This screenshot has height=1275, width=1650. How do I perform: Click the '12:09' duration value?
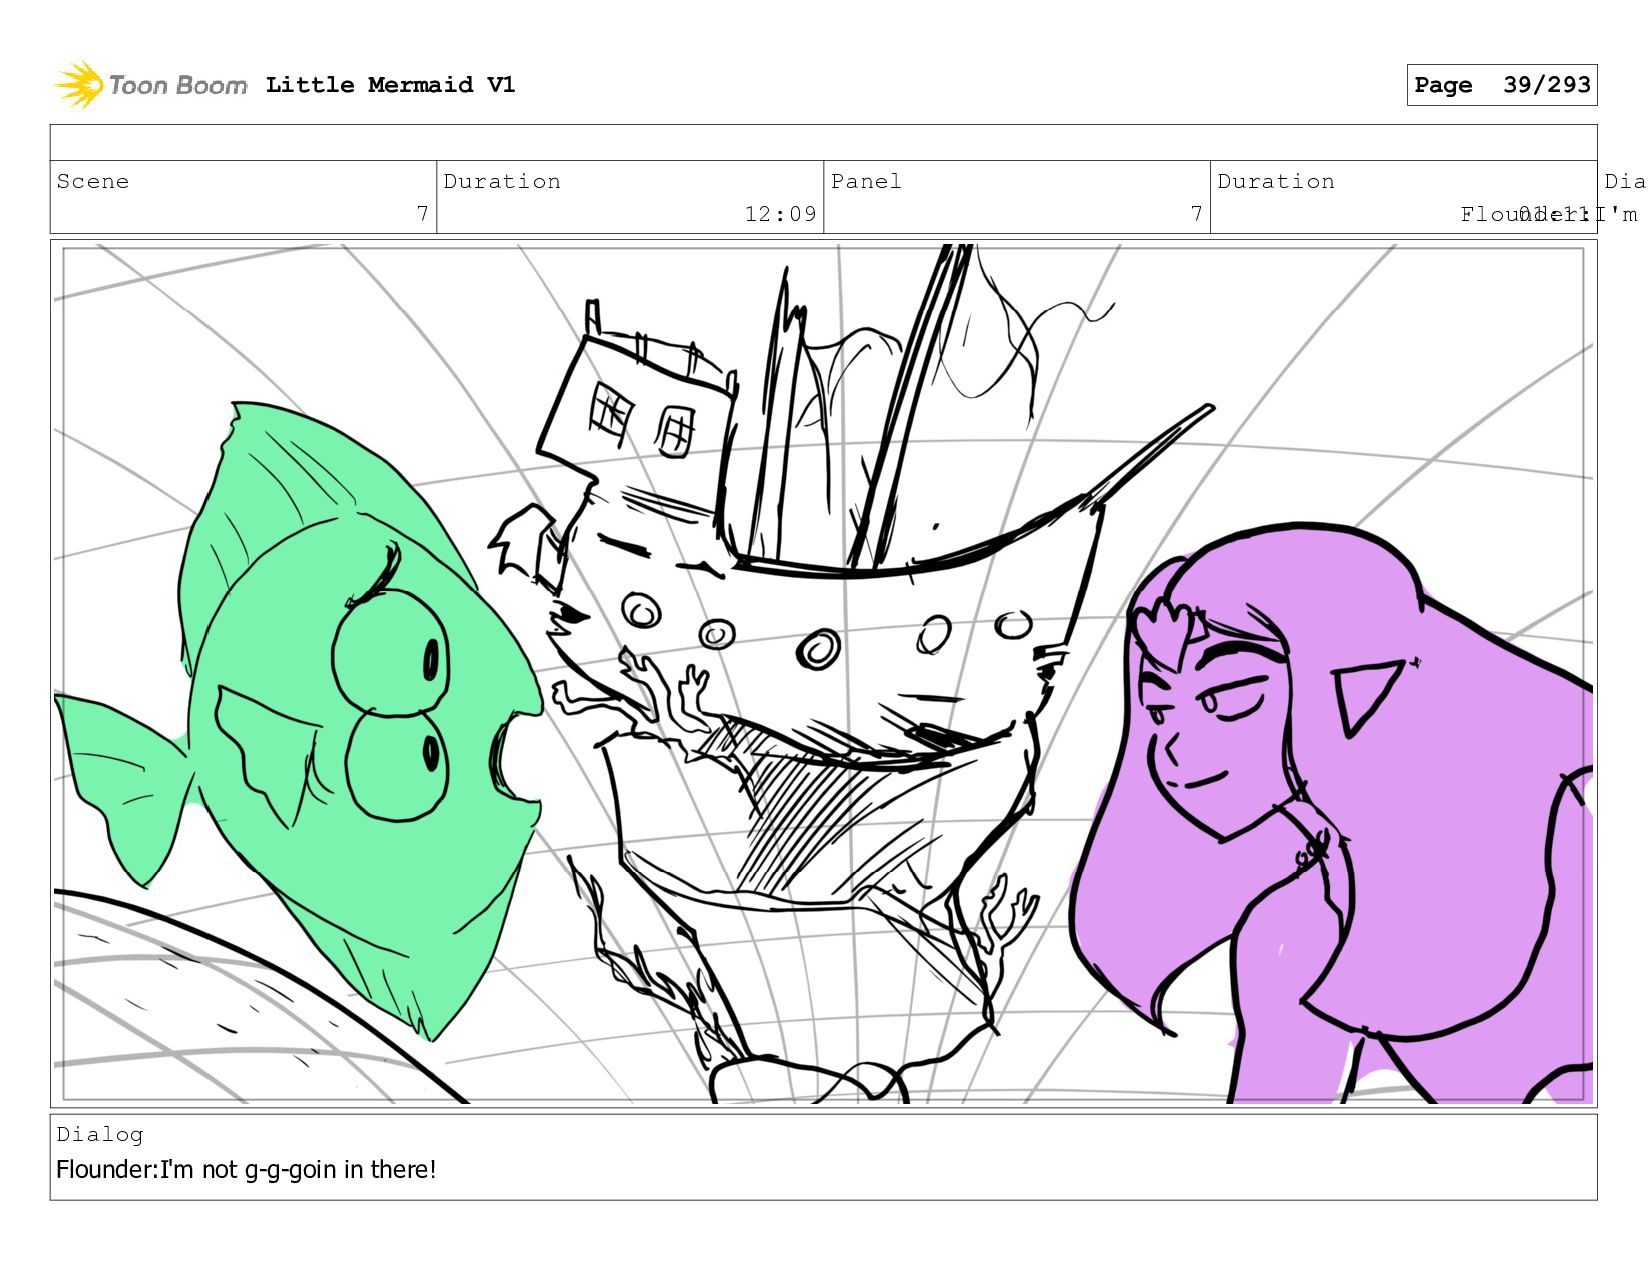click(781, 214)
